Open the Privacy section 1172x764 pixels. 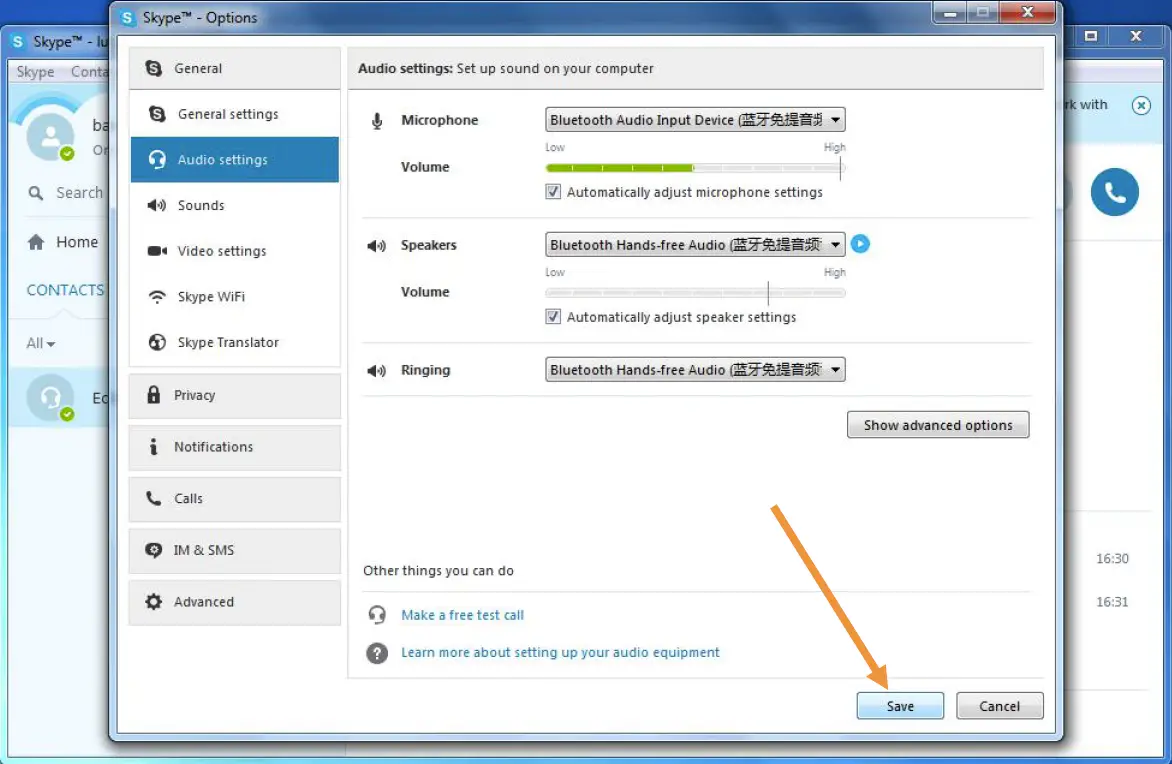tap(234, 395)
